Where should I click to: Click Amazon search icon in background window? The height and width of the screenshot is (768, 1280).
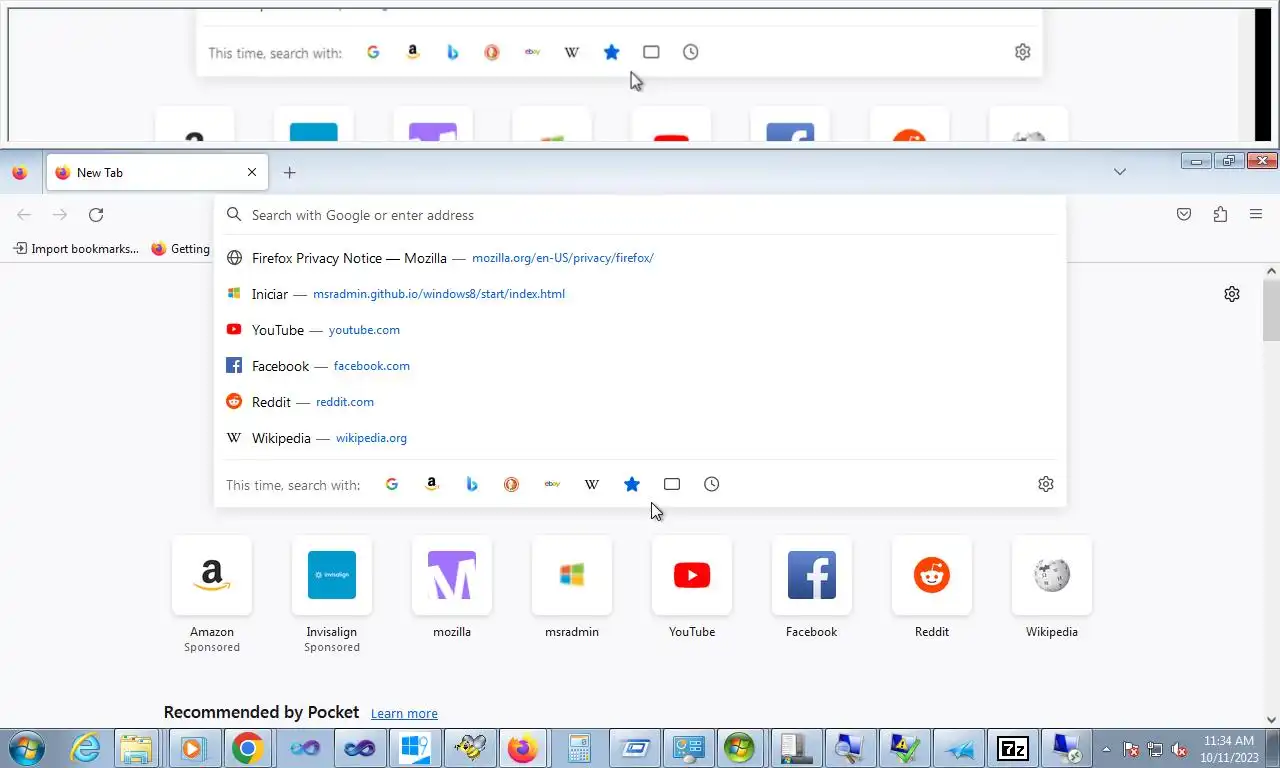(x=413, y=52)
